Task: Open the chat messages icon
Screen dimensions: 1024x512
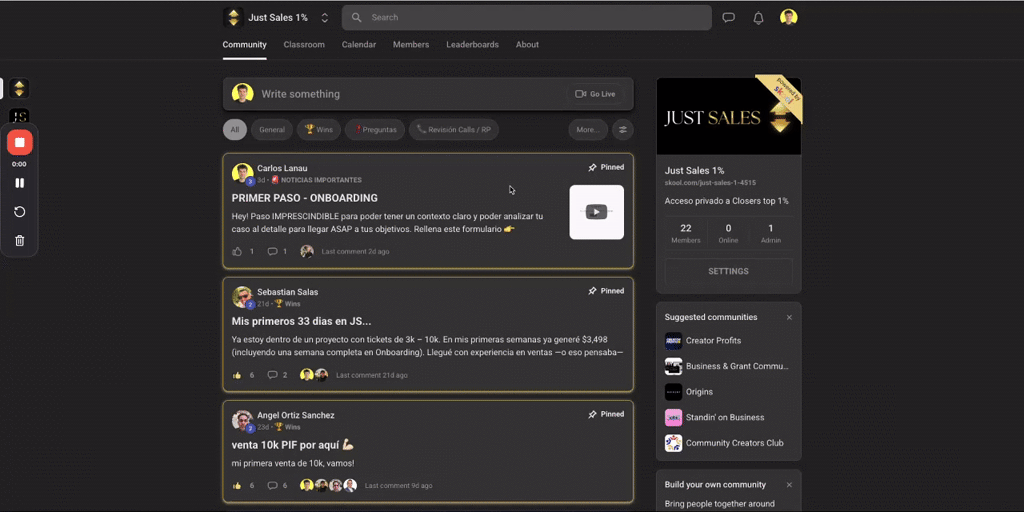Action: tap(728, 18)
